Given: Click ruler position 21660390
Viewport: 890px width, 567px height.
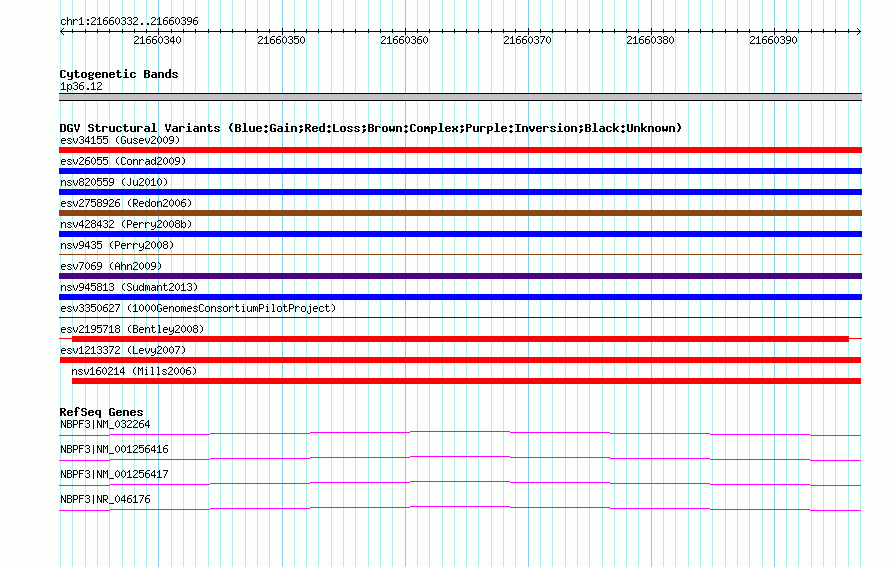Looking at the screenshot, I should (x=773, y=40).
